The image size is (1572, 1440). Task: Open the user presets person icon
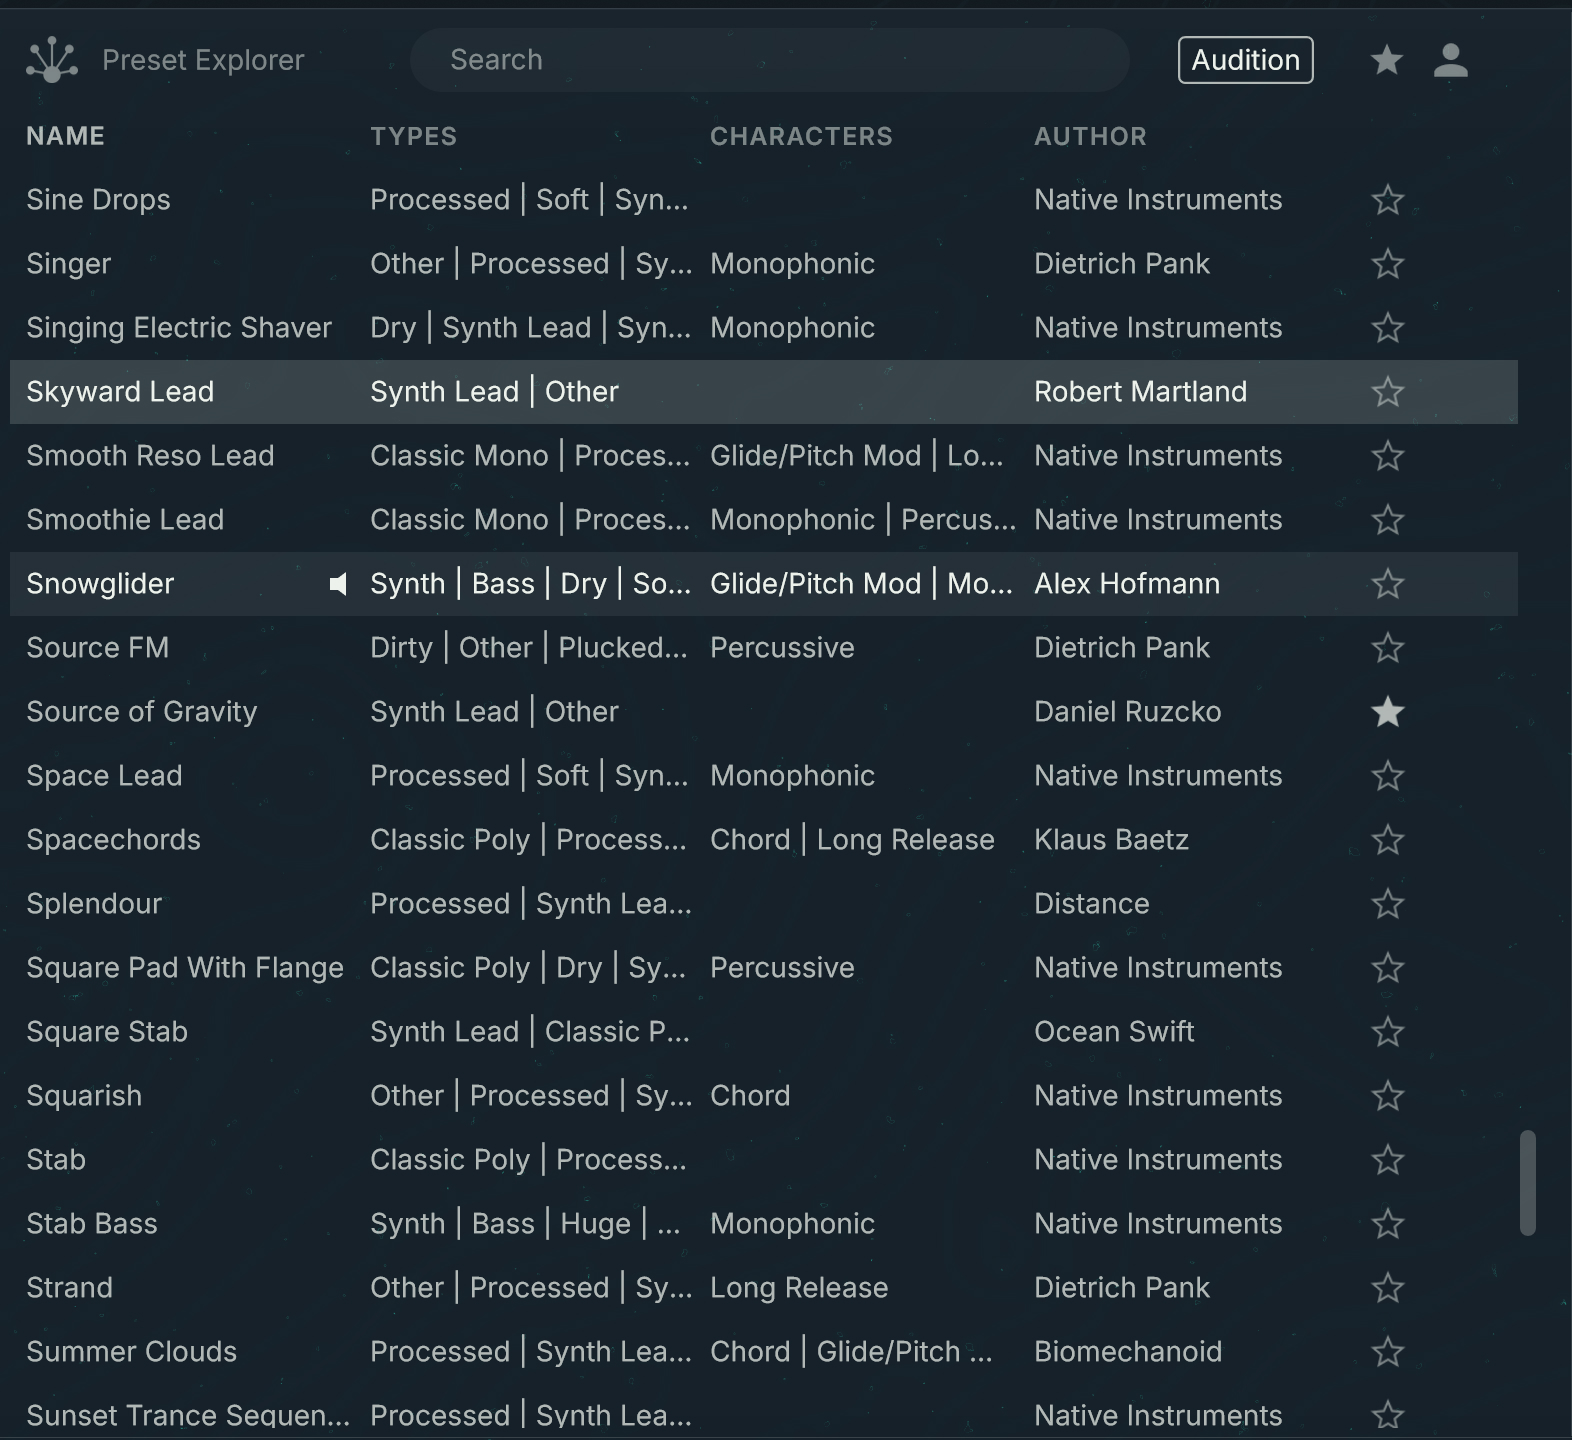tap(1450, 60)
